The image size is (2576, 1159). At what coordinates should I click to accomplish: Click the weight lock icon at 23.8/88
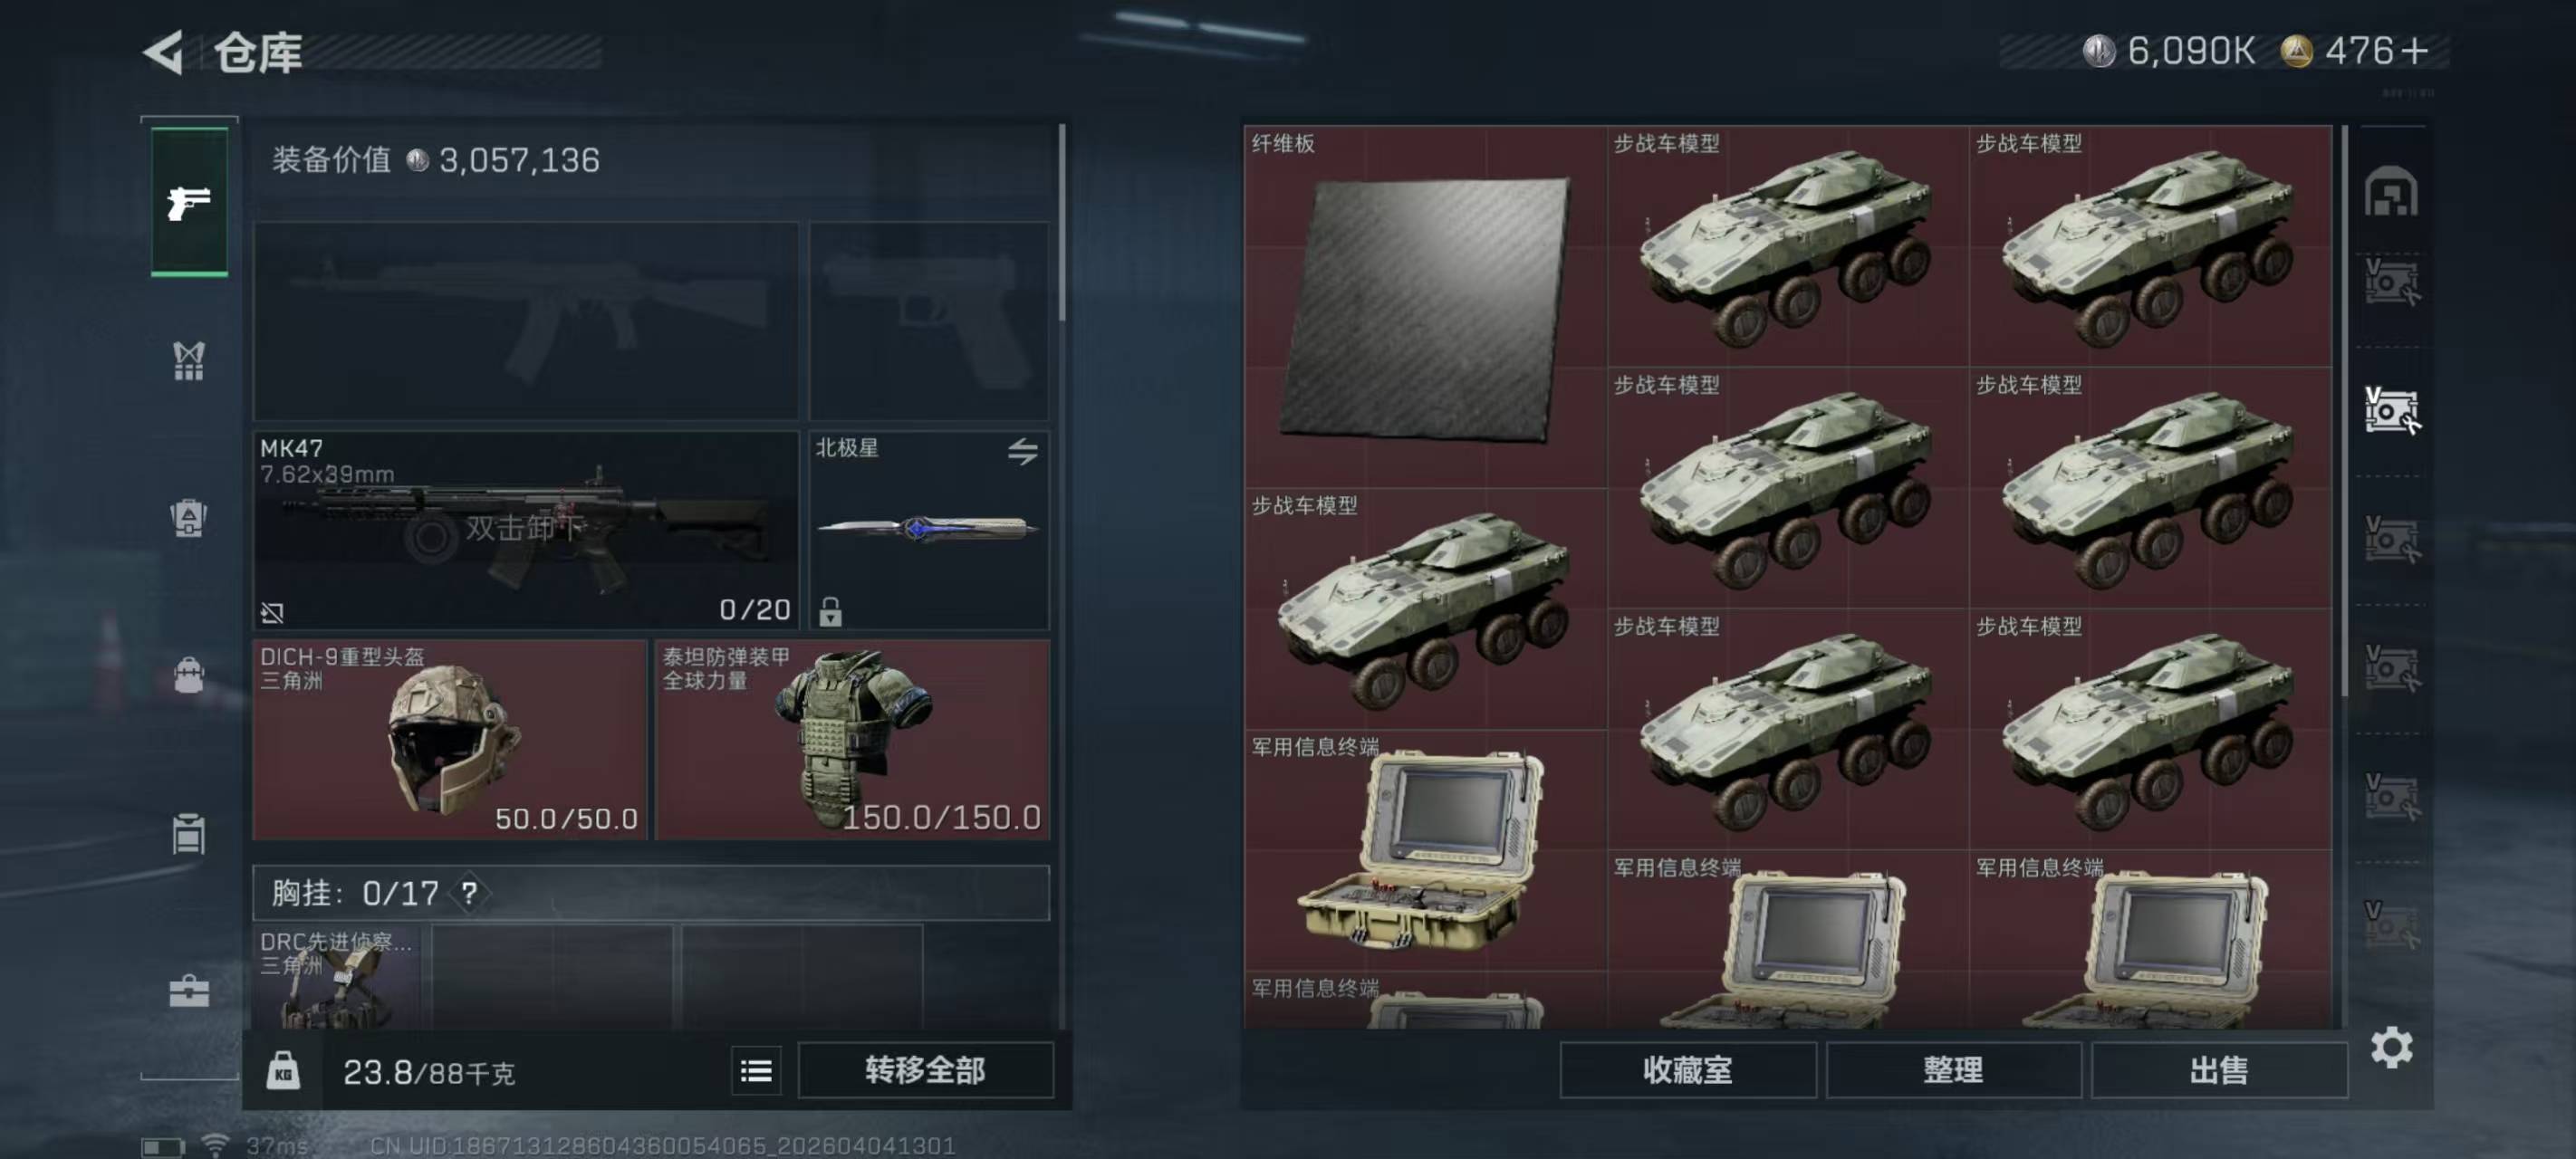283,1071
